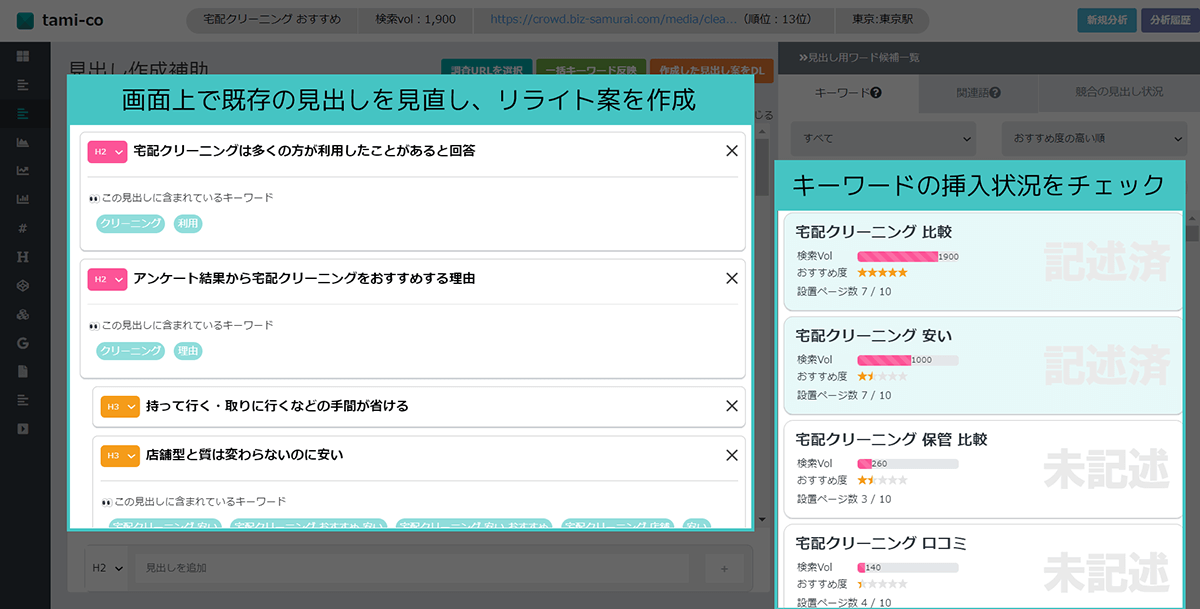Click the line chart icon in sidebar
The width and height of the screenshot is (1200, 609).
coord(23,171)
